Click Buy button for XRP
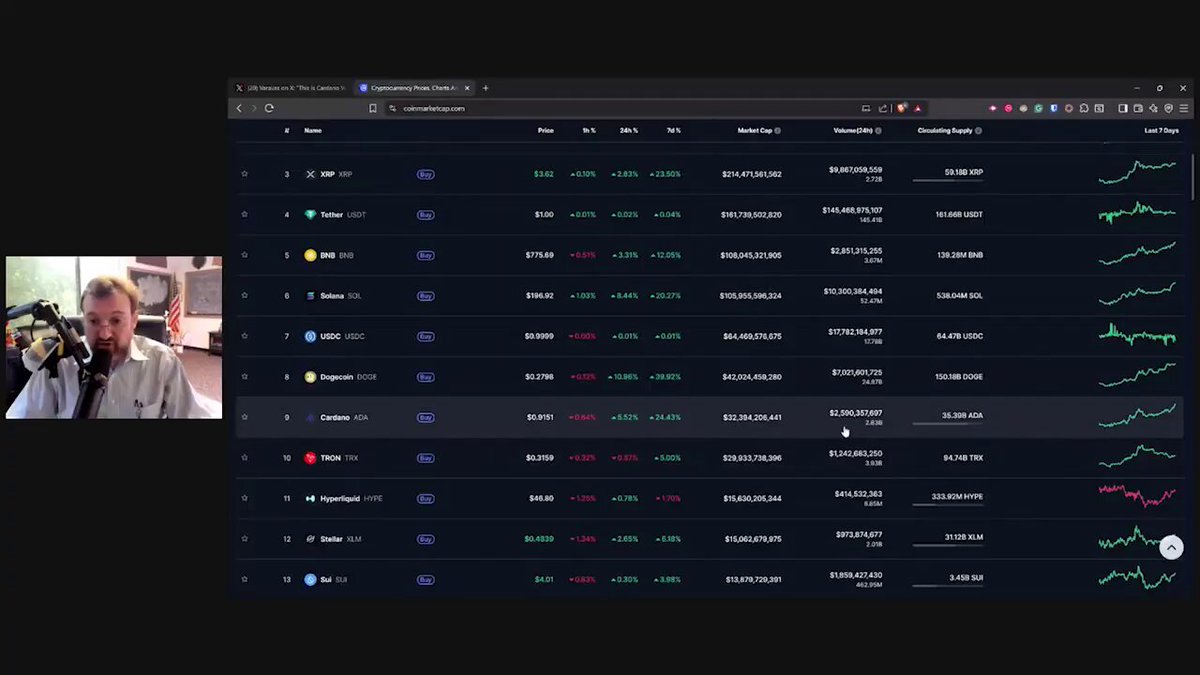 (425, 174)
